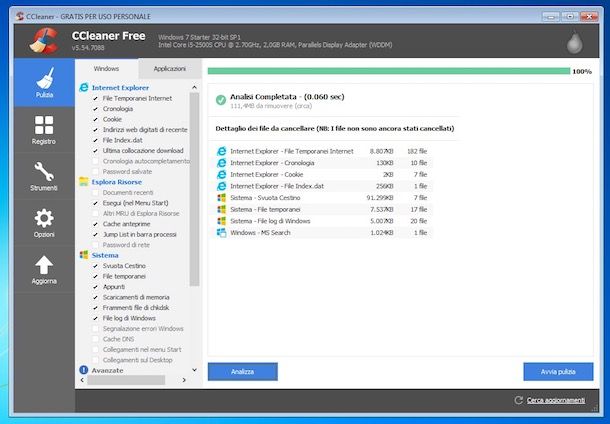Image resolution: width=610 pixels, height=424 pixels.
Task: Disable the IE Cookie checkbox
Action: (x=95, y=119)
